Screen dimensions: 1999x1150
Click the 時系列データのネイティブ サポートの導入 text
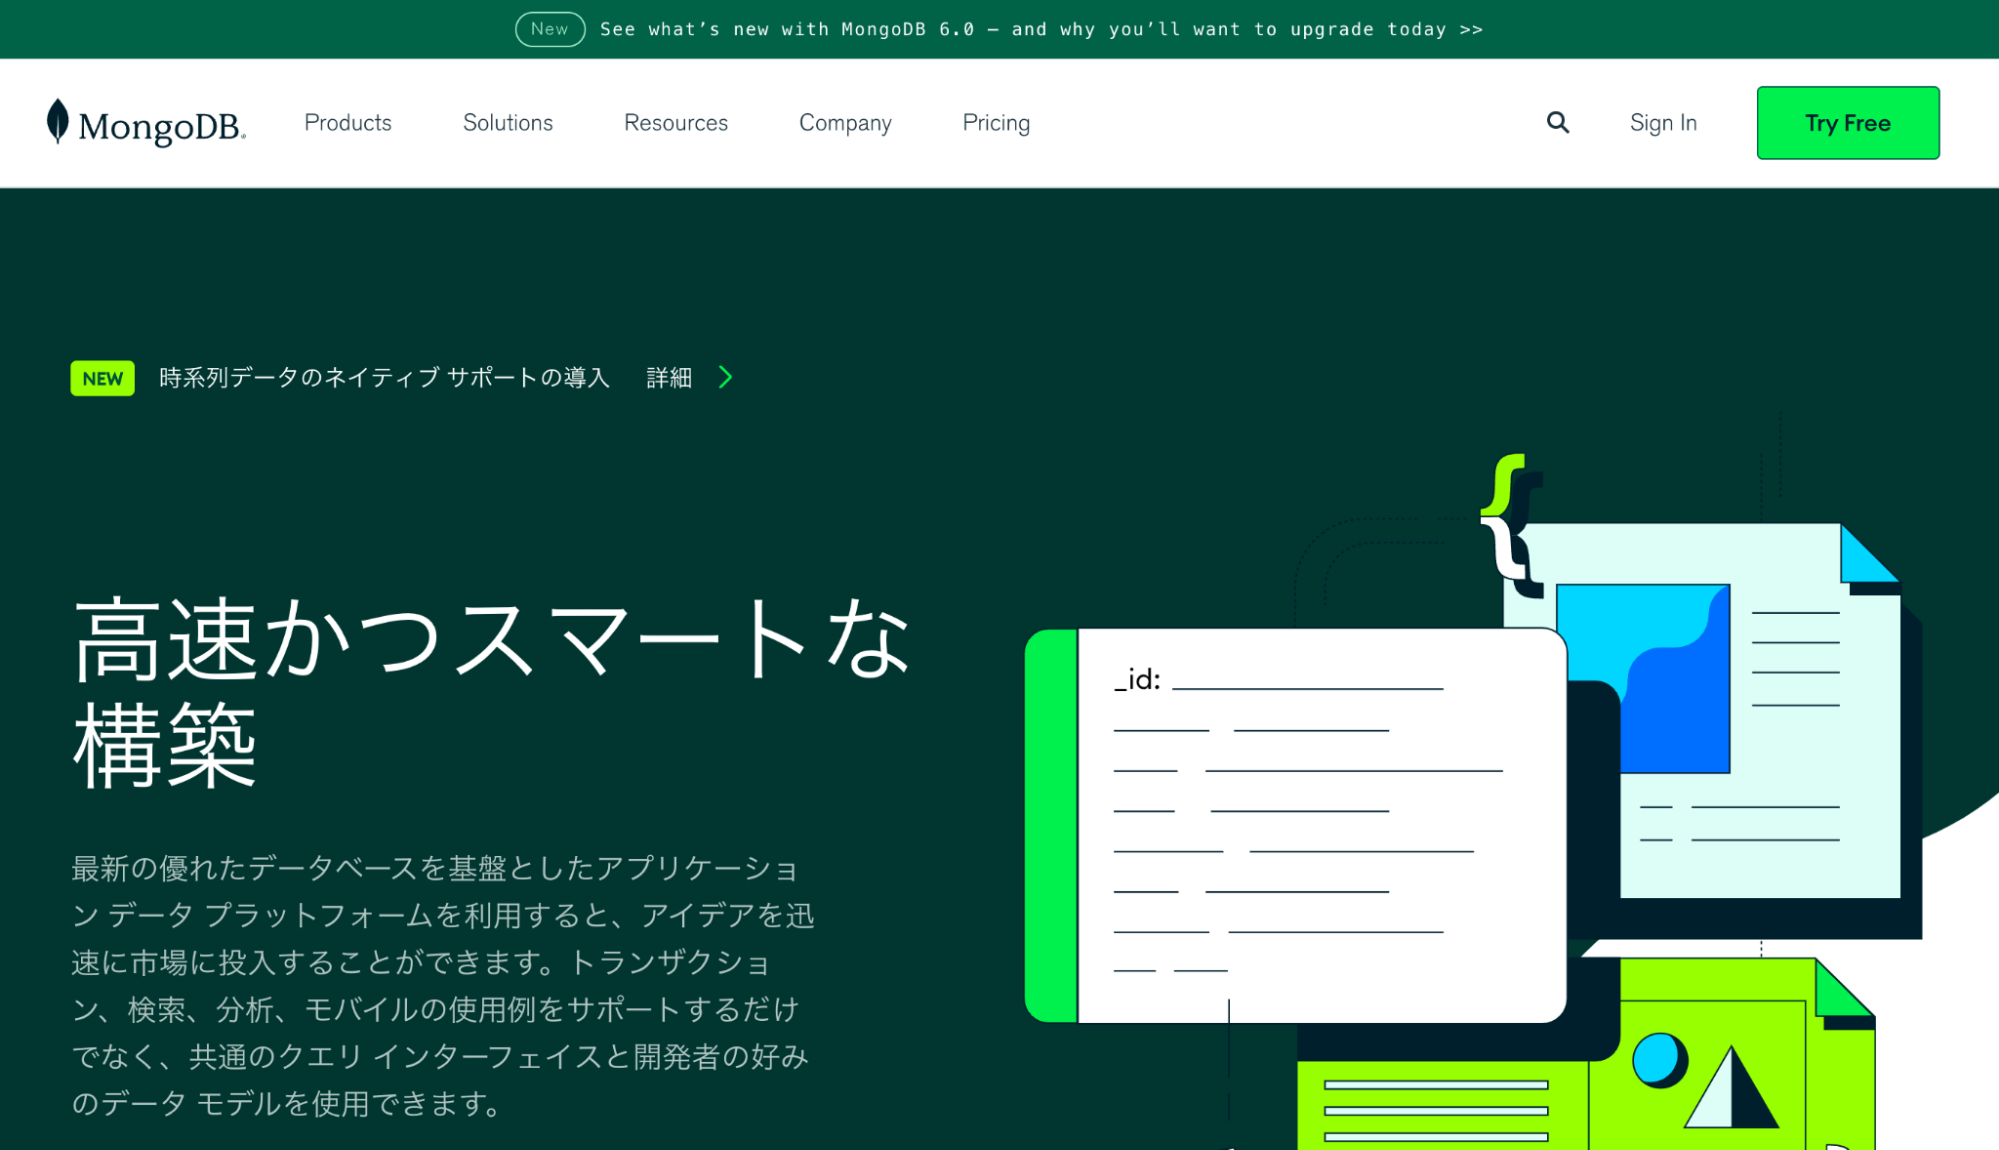point(384,377)
